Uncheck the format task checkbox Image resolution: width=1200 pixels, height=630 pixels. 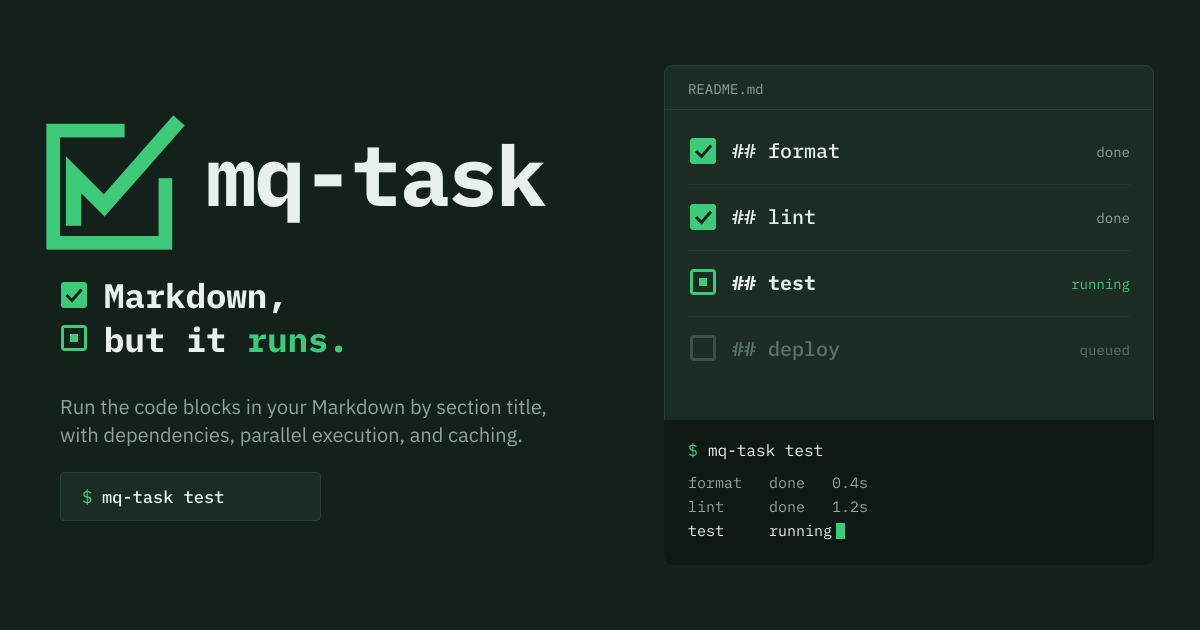[703, 151]
